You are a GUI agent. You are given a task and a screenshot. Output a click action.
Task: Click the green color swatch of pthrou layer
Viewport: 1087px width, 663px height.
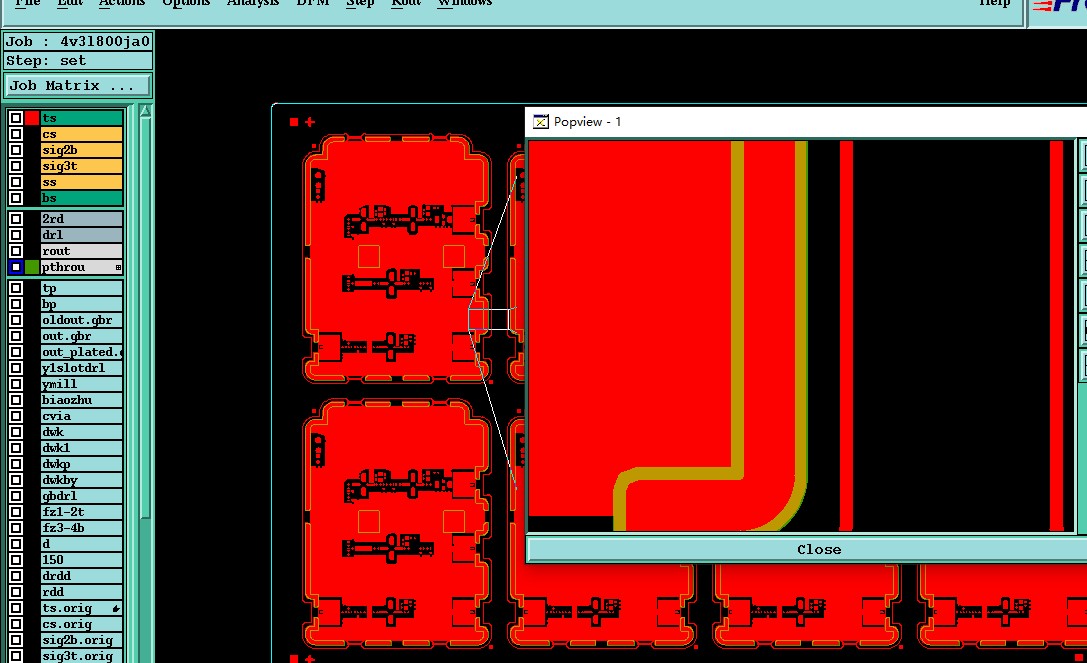[x=32, y=266]
